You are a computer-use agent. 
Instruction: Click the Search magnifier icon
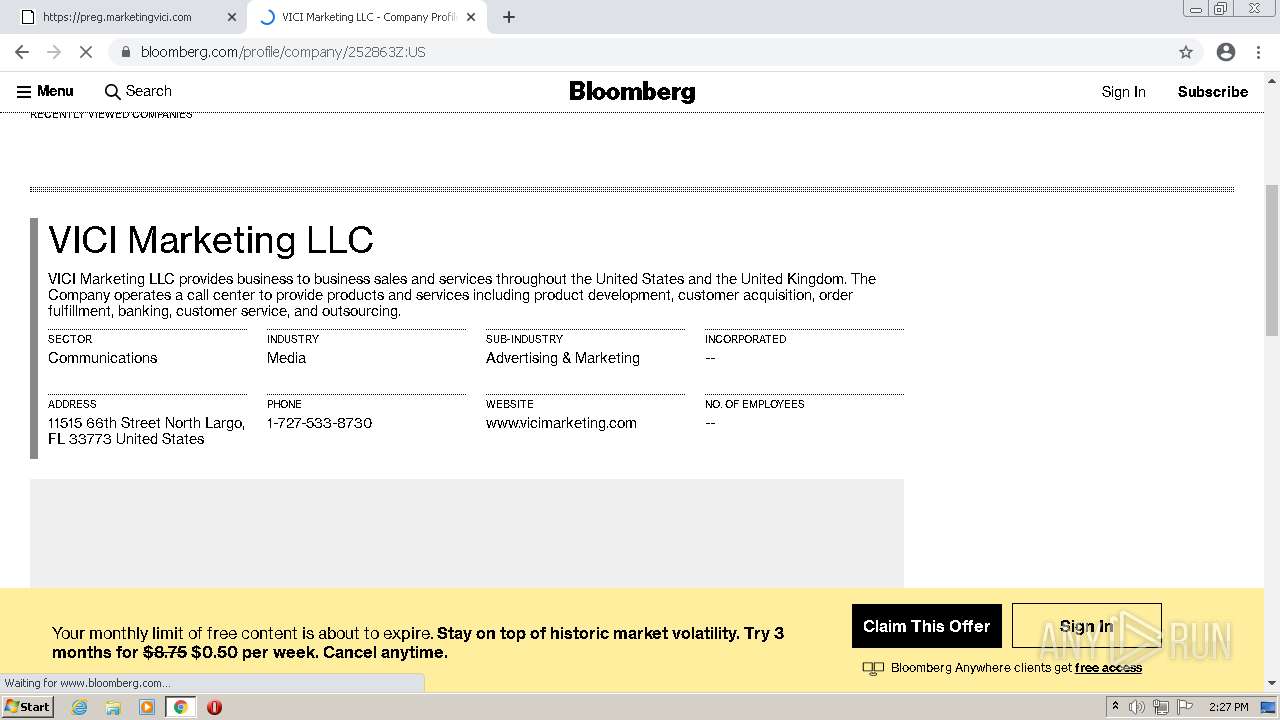point(112,92)
